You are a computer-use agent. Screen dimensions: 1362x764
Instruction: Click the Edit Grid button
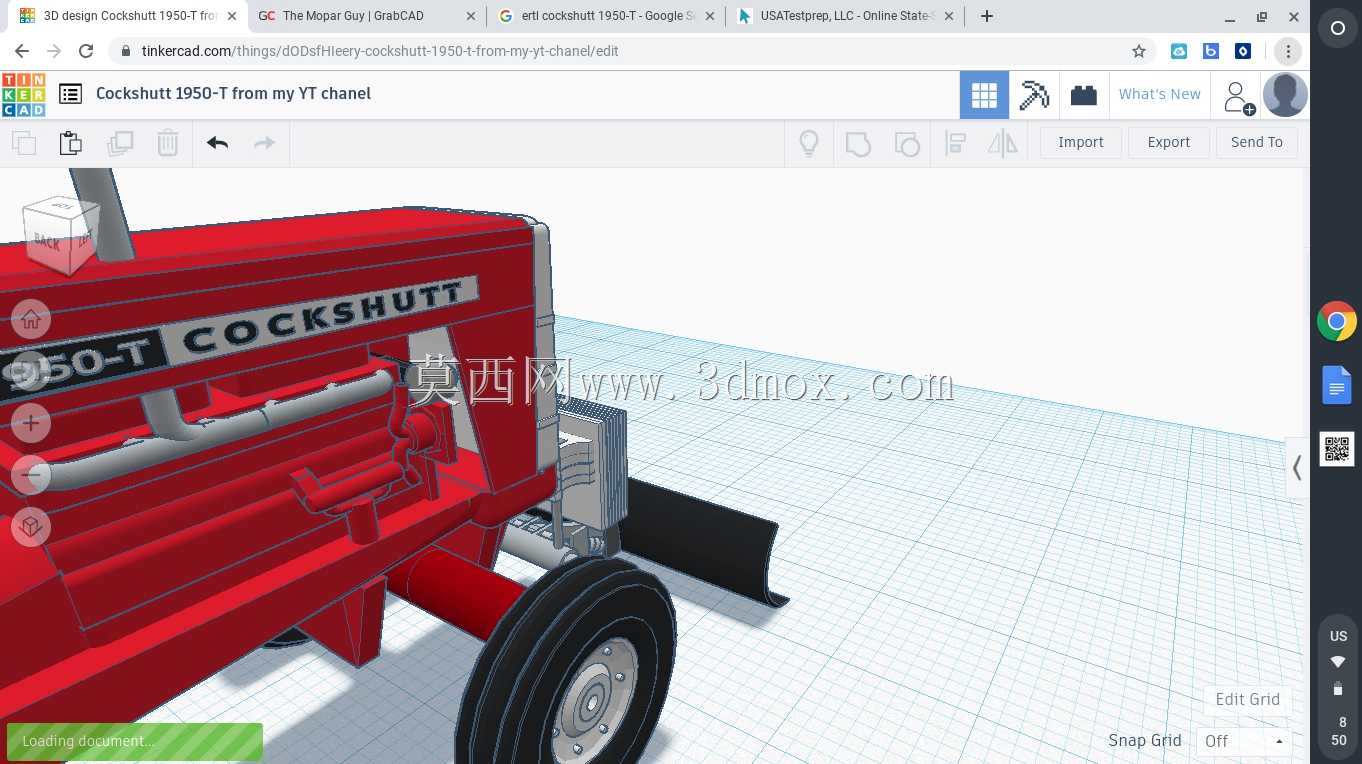[x=1248, y=699]
